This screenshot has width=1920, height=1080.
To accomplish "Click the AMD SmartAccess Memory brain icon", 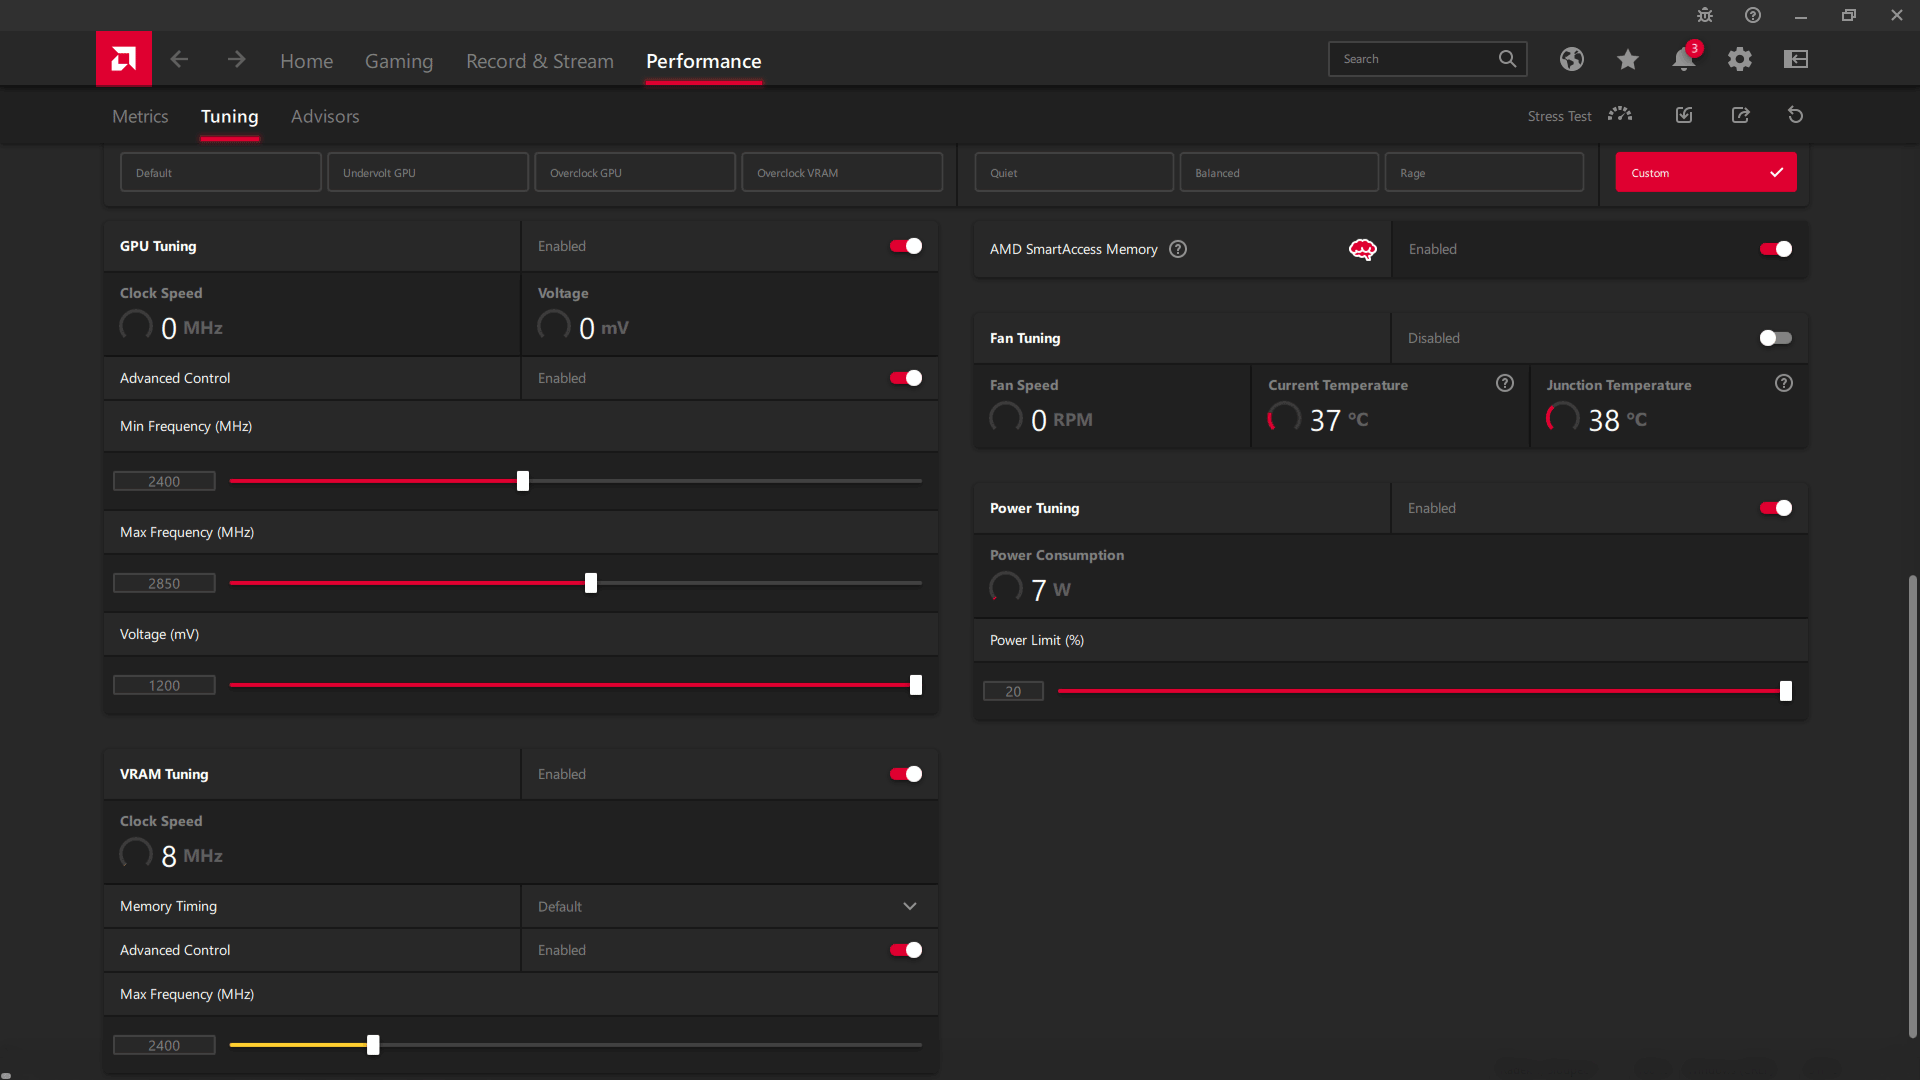I will 1362,248.
